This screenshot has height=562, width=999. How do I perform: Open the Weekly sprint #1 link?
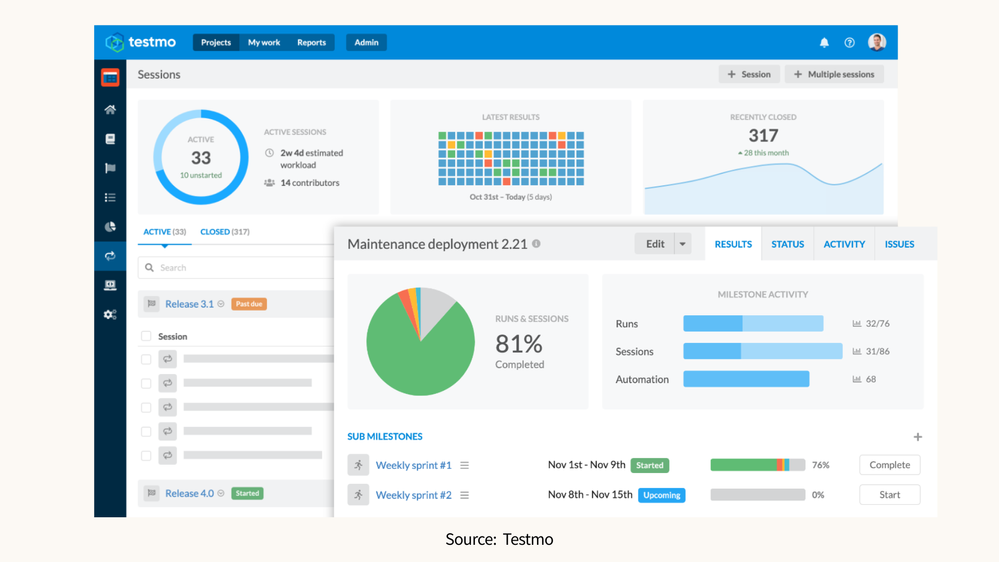click(x=413, y=465)
